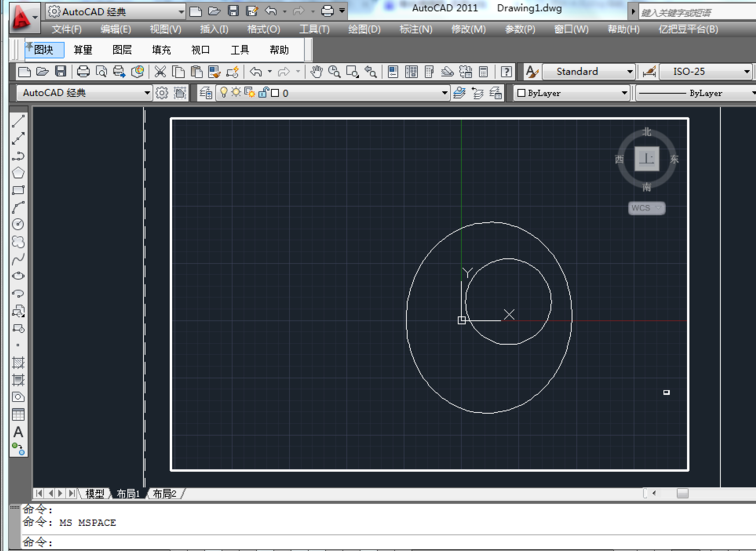Click the Zoom Realtime magnifier icon

click(334, 72)
